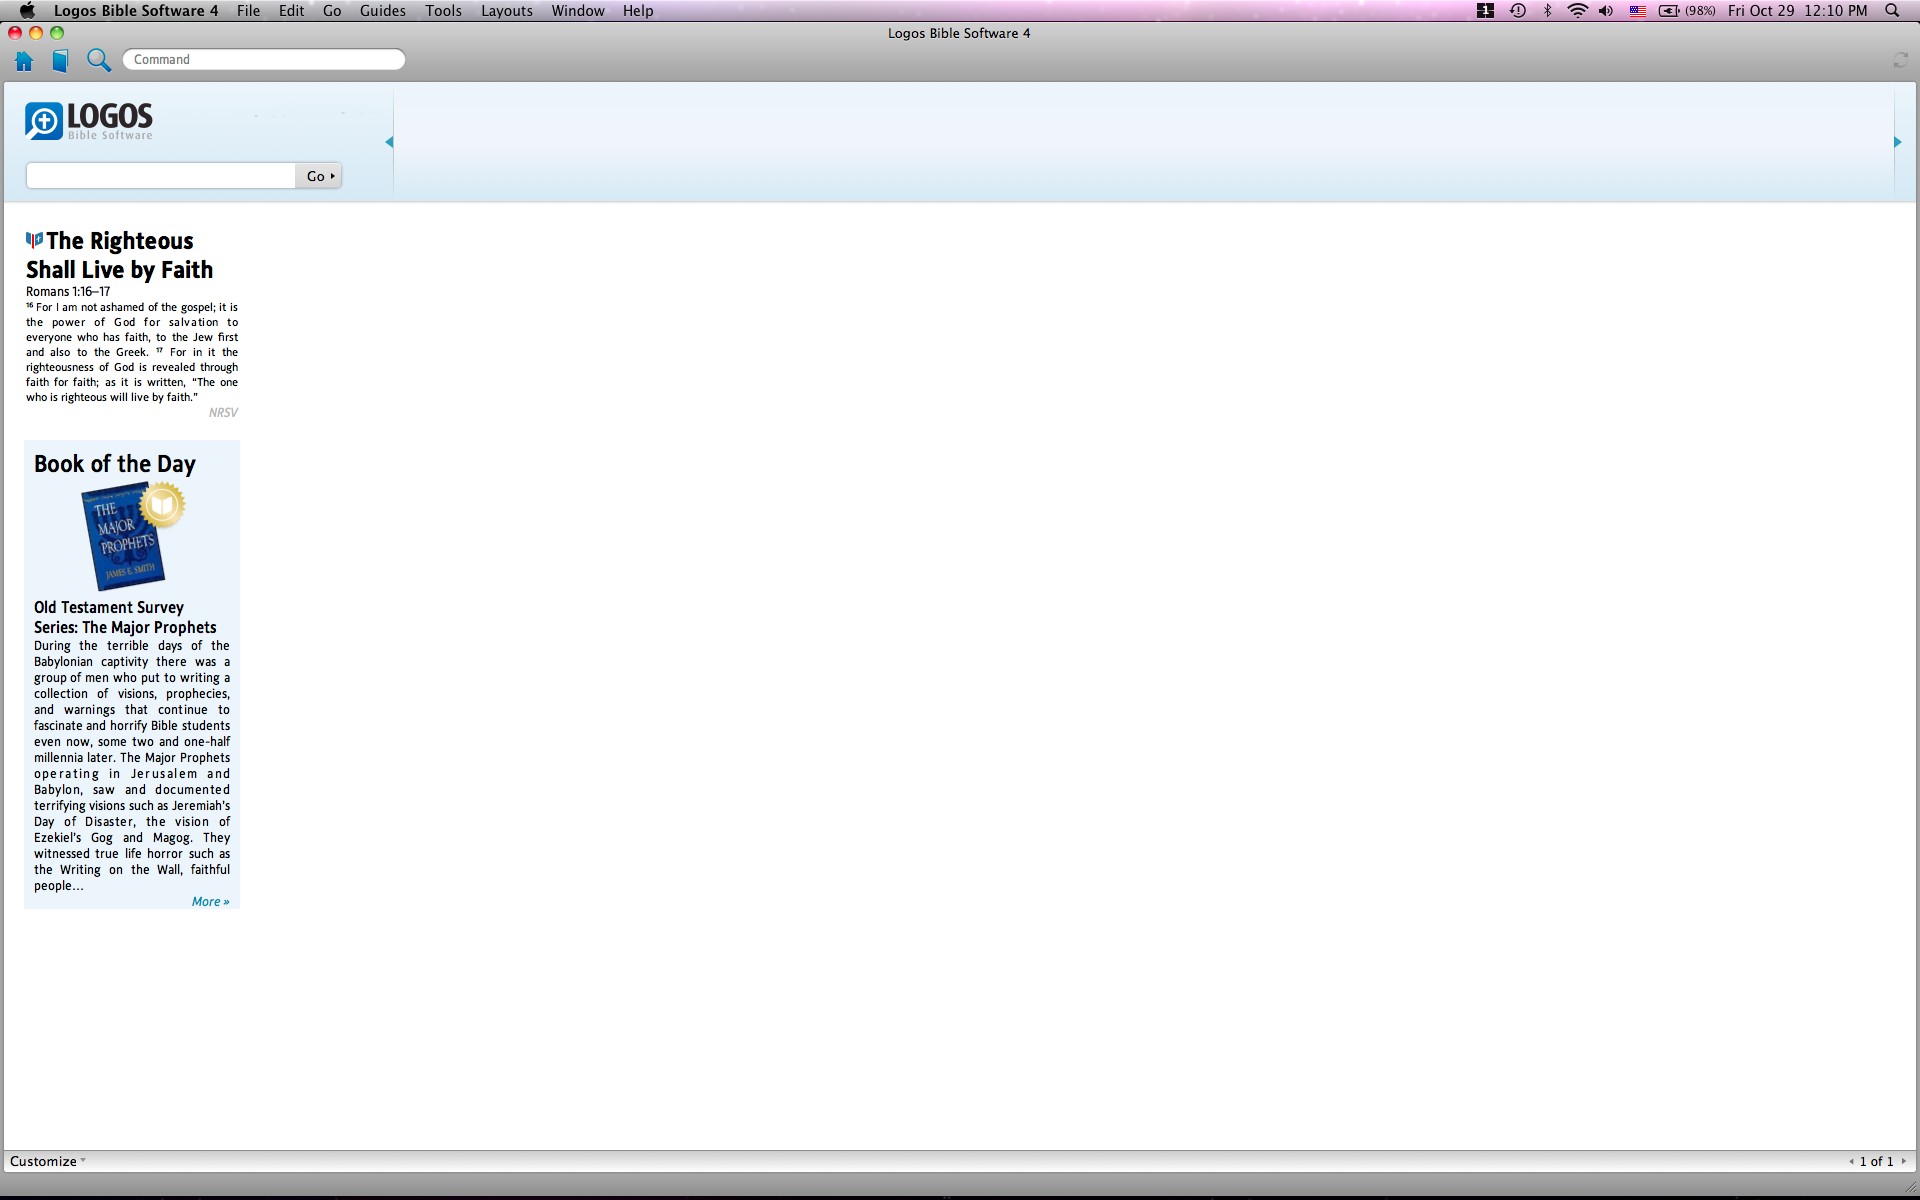The height and width of the screenshot is (1200, 1920).
Task: Click the Spotlight search icon in menu bar
Action: (1892, 10)
